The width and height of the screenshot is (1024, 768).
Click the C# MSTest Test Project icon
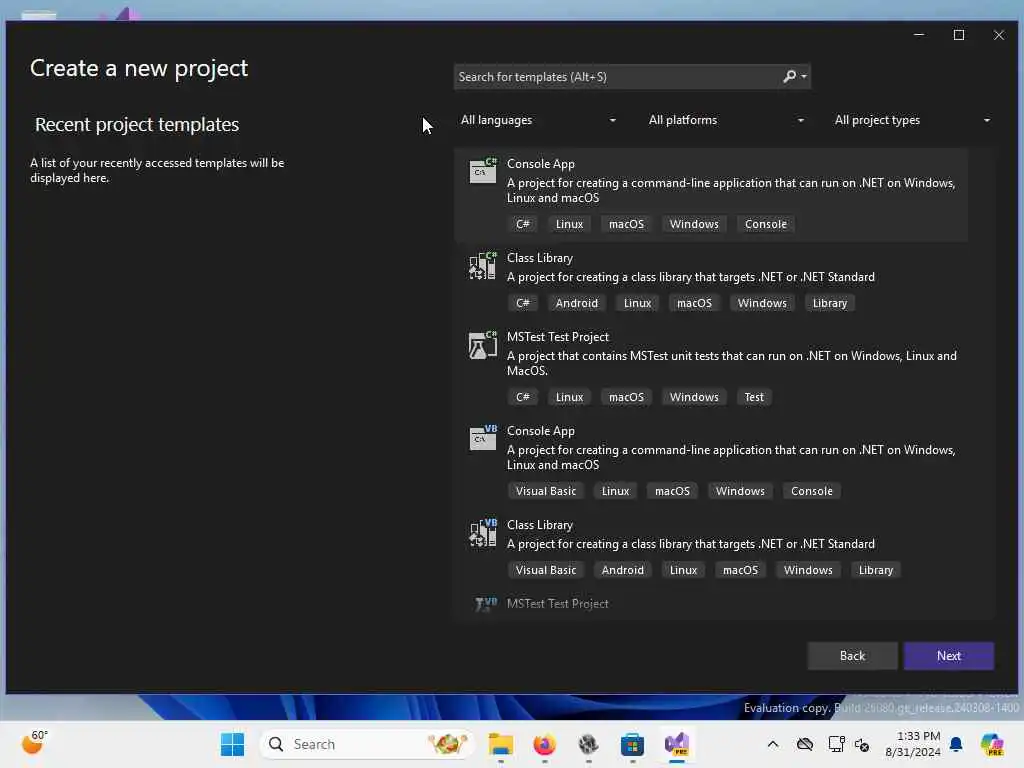483,344
